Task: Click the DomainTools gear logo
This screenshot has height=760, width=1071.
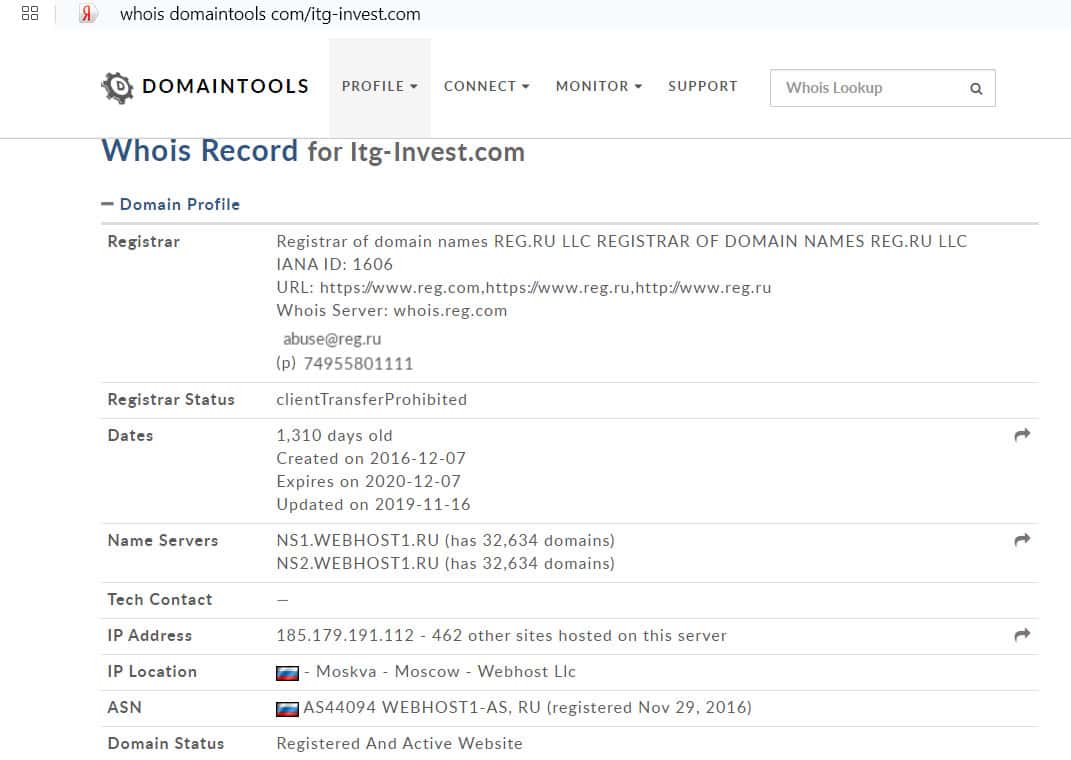Action: pos(117,87)
